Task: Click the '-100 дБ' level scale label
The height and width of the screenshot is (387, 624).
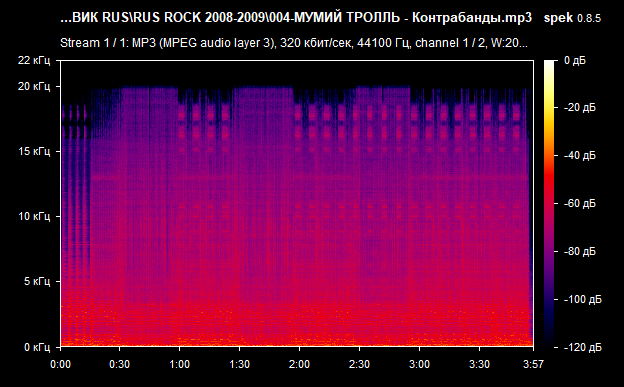Action: [x=583, y=299]
